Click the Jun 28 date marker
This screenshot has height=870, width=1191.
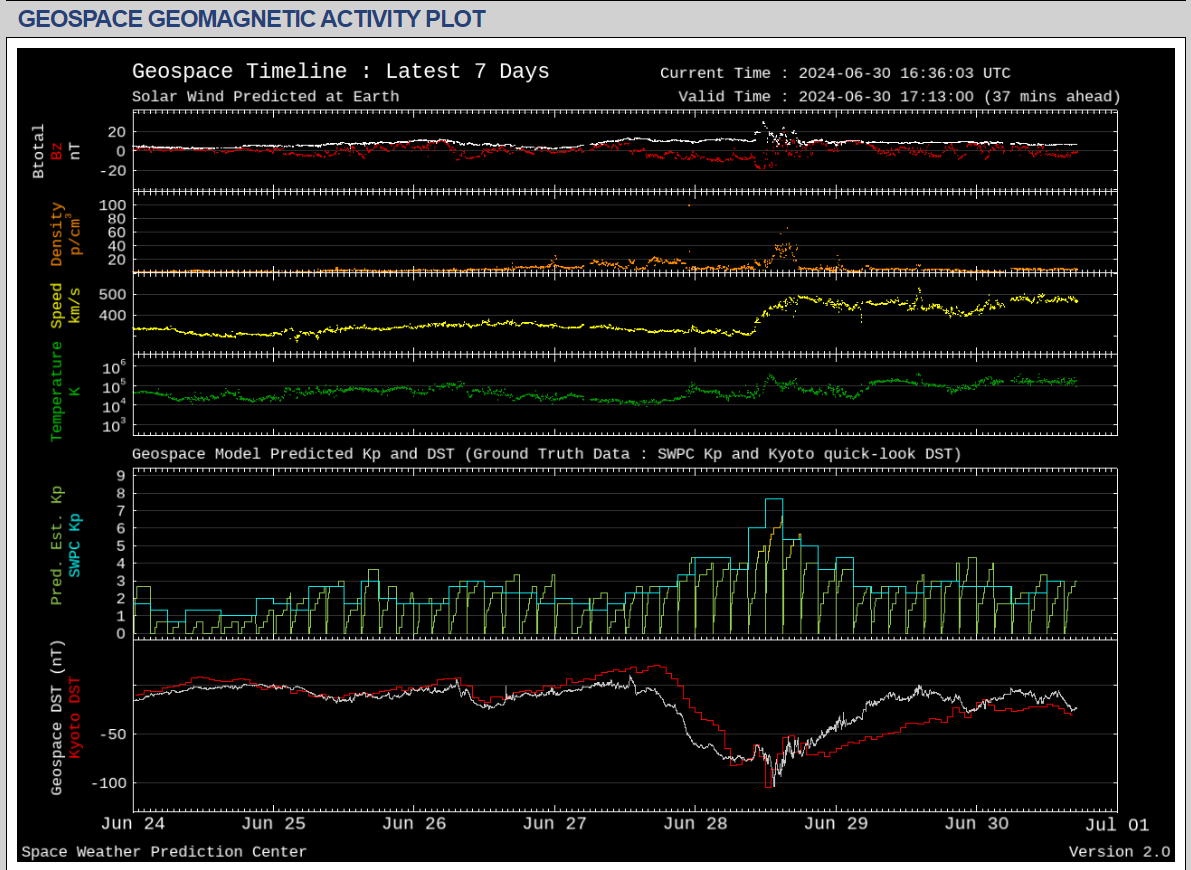[695, 825]
